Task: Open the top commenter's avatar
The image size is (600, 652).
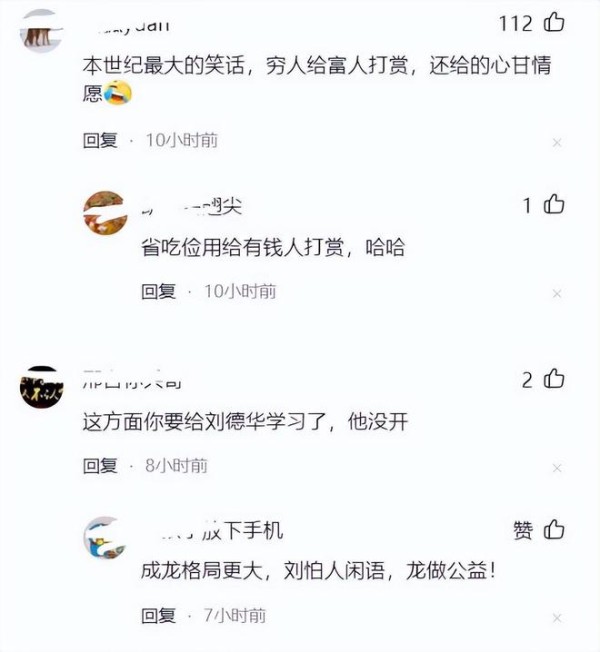Action: (41, 31)
